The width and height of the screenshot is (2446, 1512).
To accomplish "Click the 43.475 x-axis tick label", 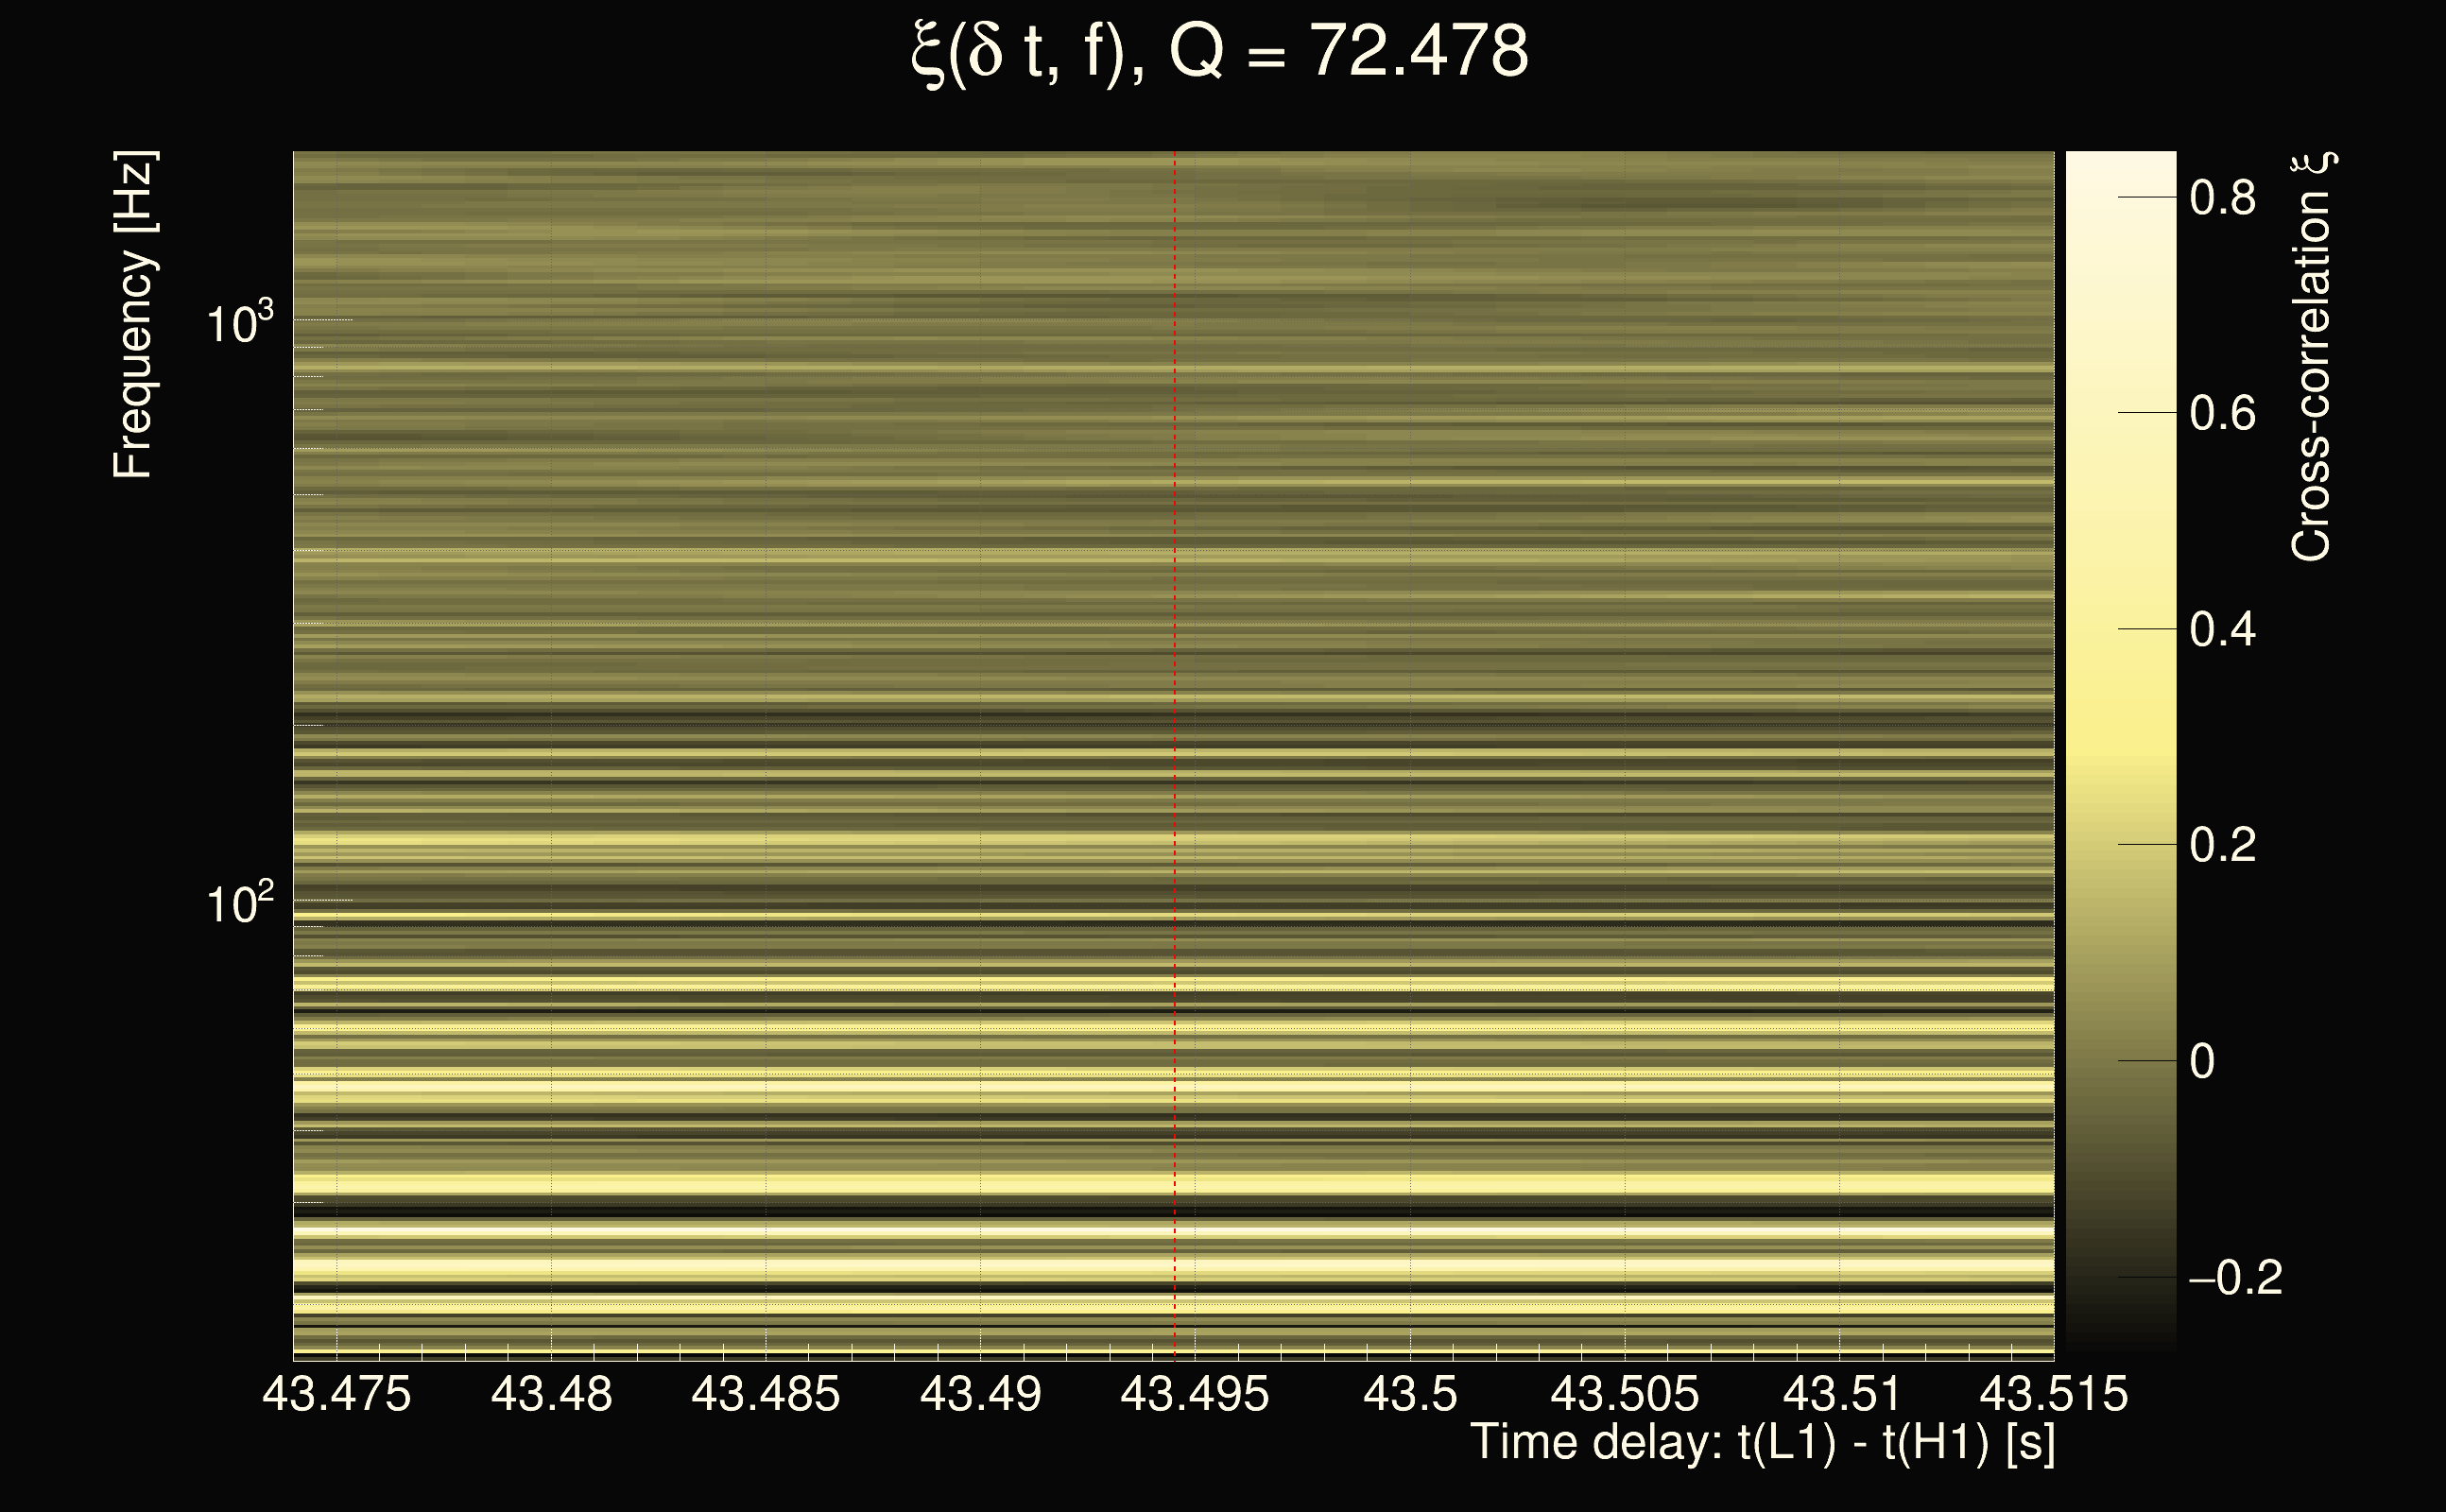I will pyautogui.click(x=336, y=1394).
